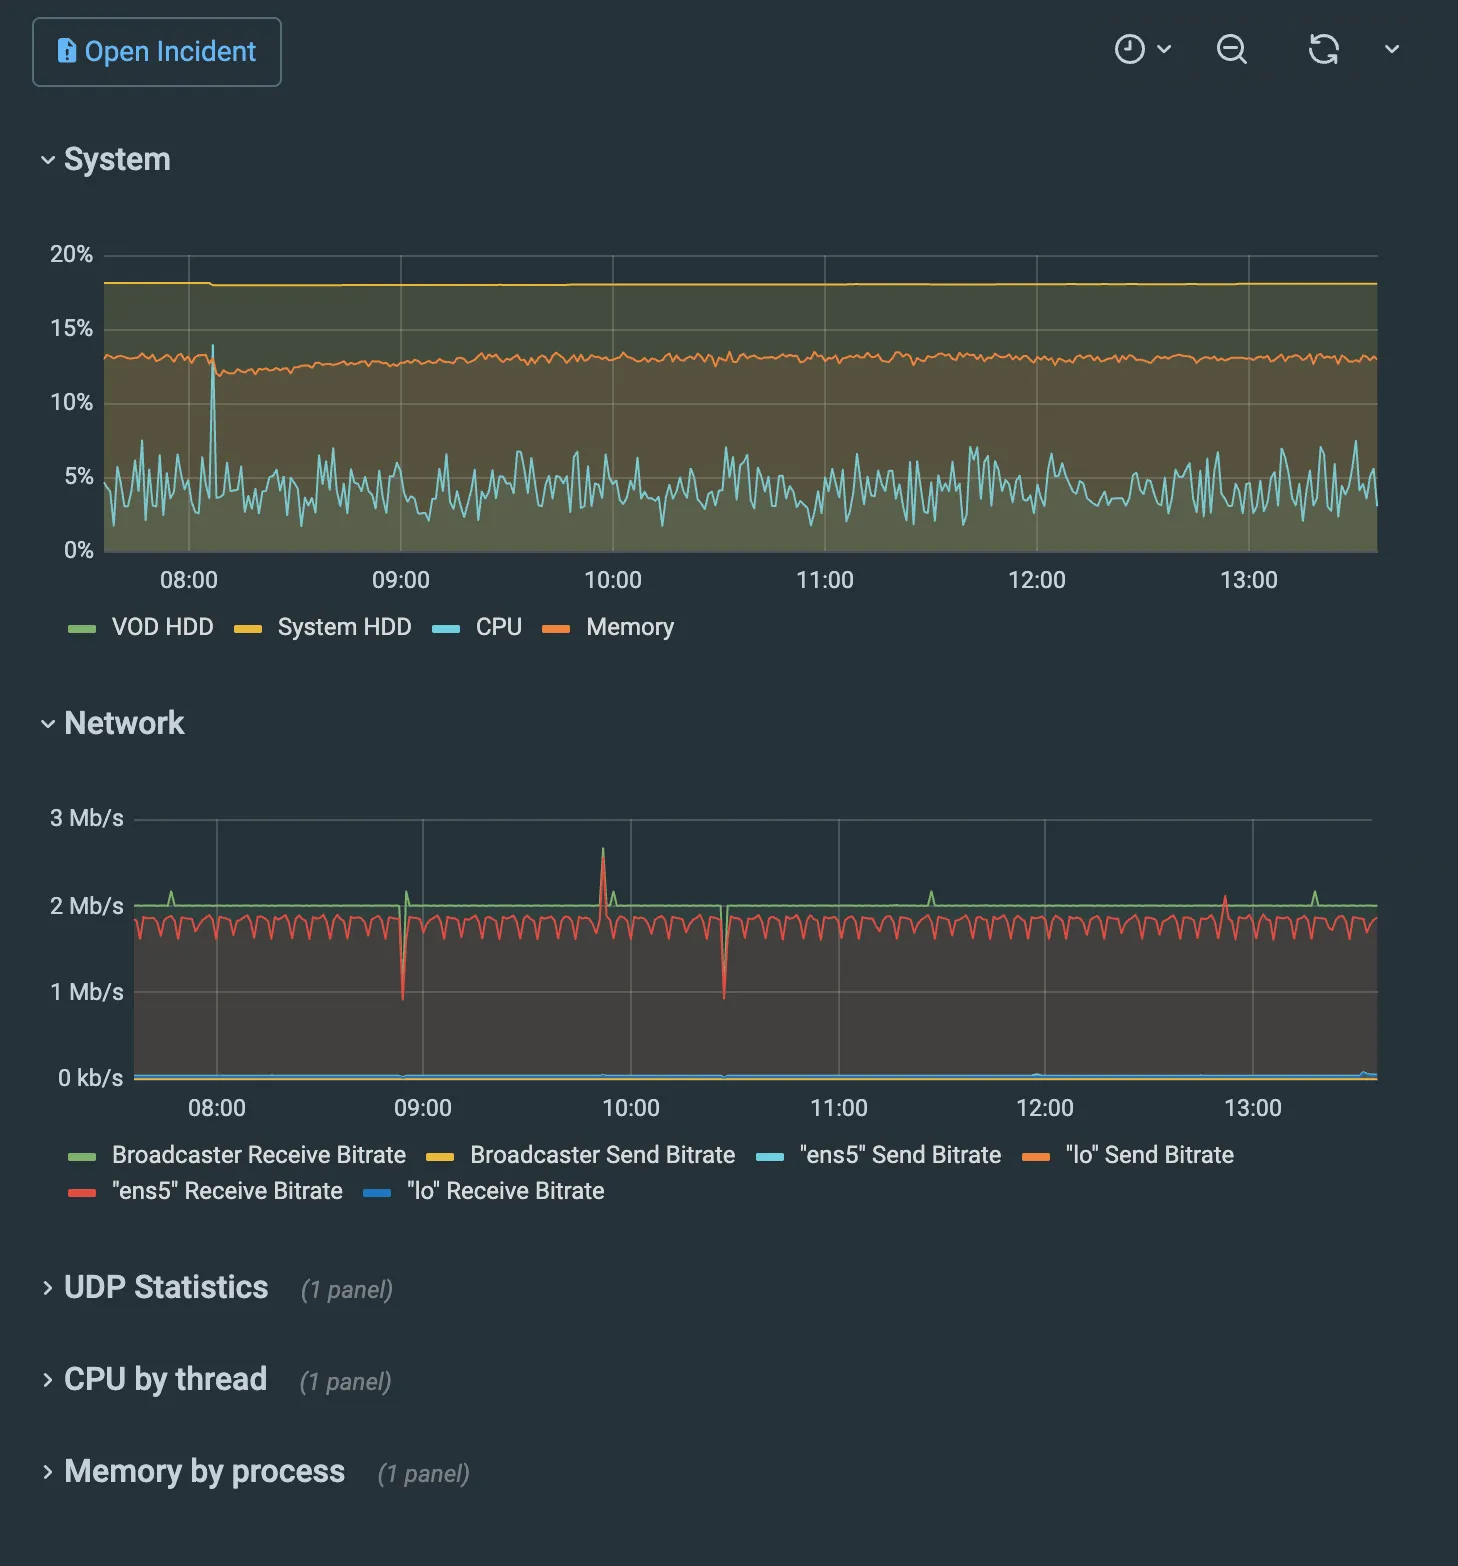Click the zoom out magnifier icon

tap(1231, 49)
